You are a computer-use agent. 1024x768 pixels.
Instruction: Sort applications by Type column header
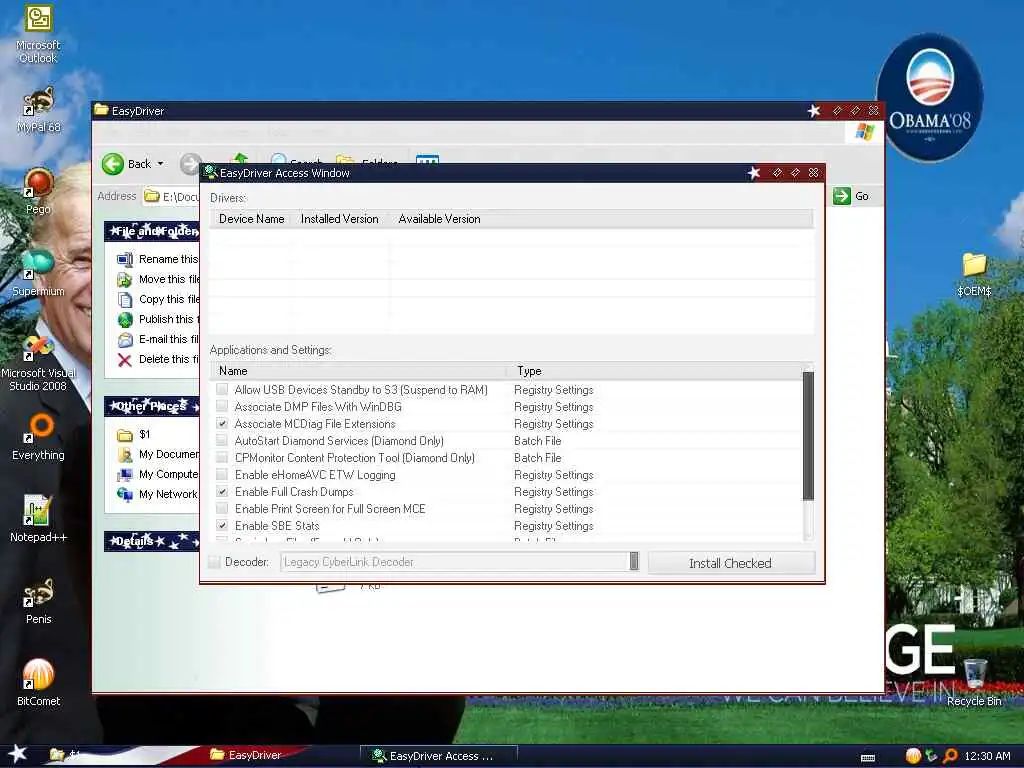pos(655,371)
